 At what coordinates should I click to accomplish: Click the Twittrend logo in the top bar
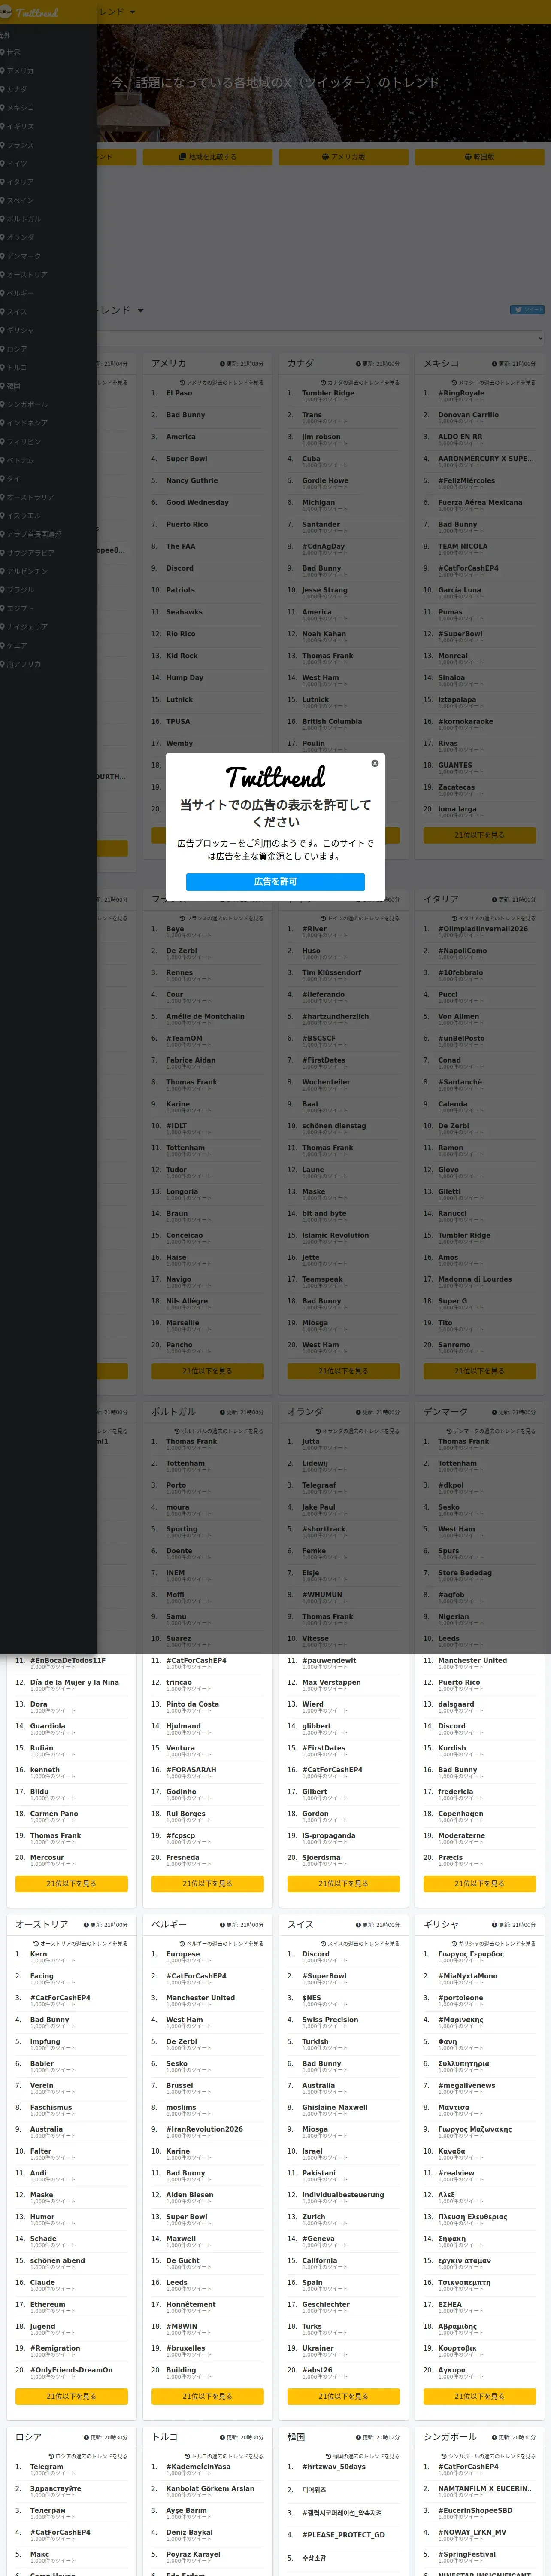click(30, 12)
